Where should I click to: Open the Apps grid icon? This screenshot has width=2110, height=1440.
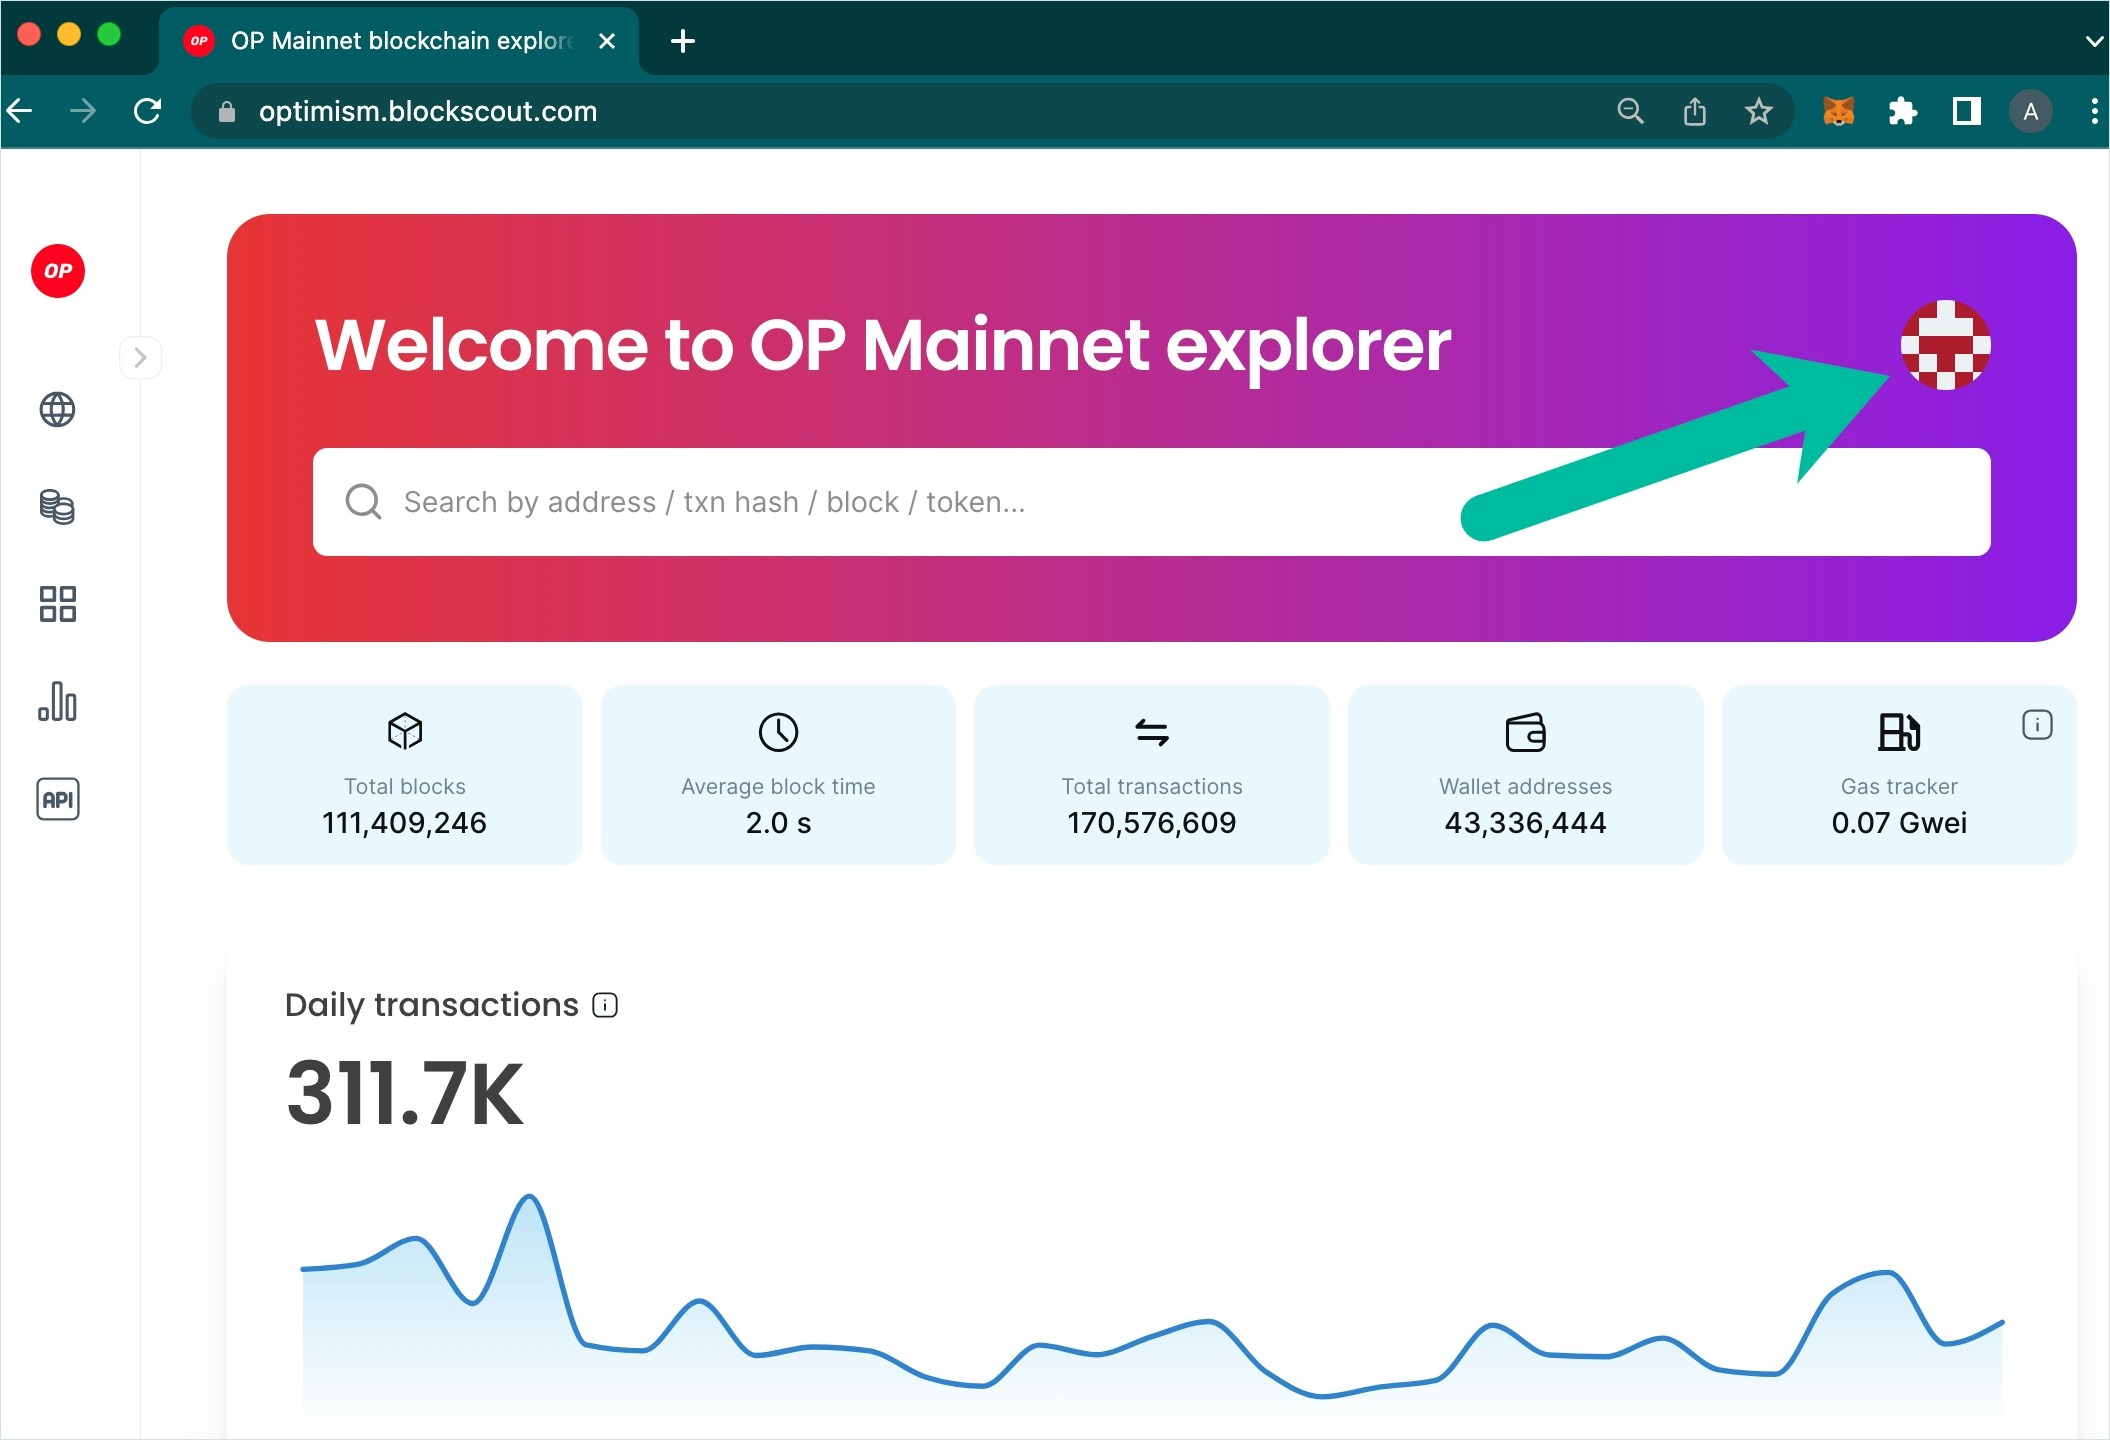coord(57,604)
